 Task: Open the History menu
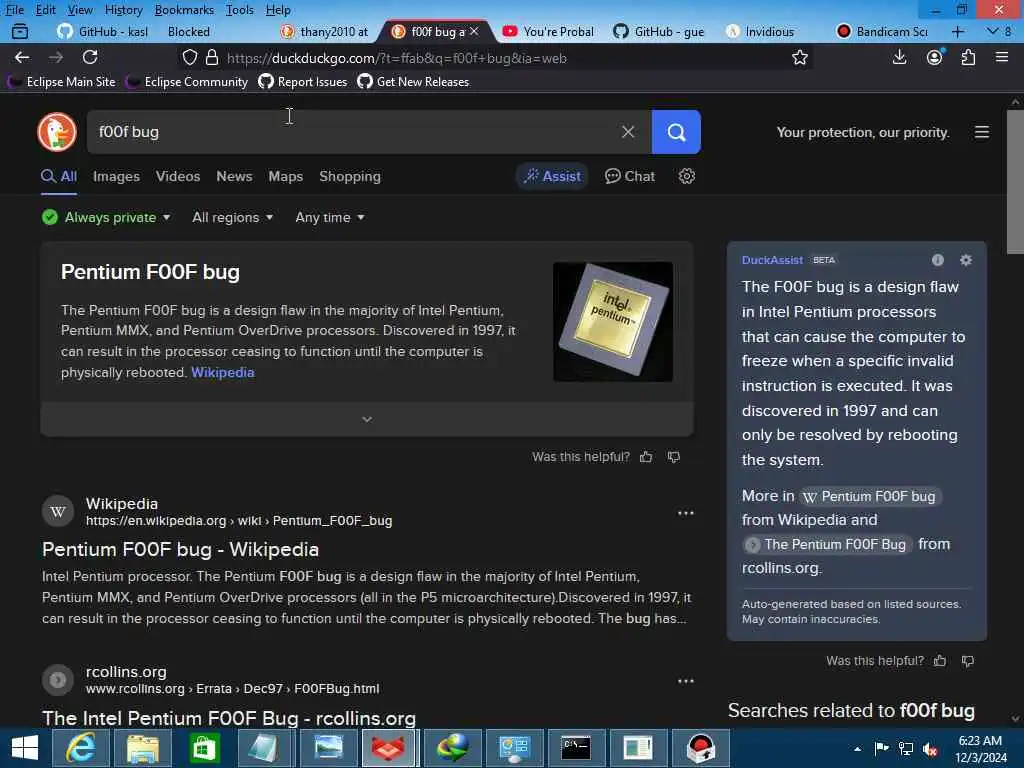point(123,10)
